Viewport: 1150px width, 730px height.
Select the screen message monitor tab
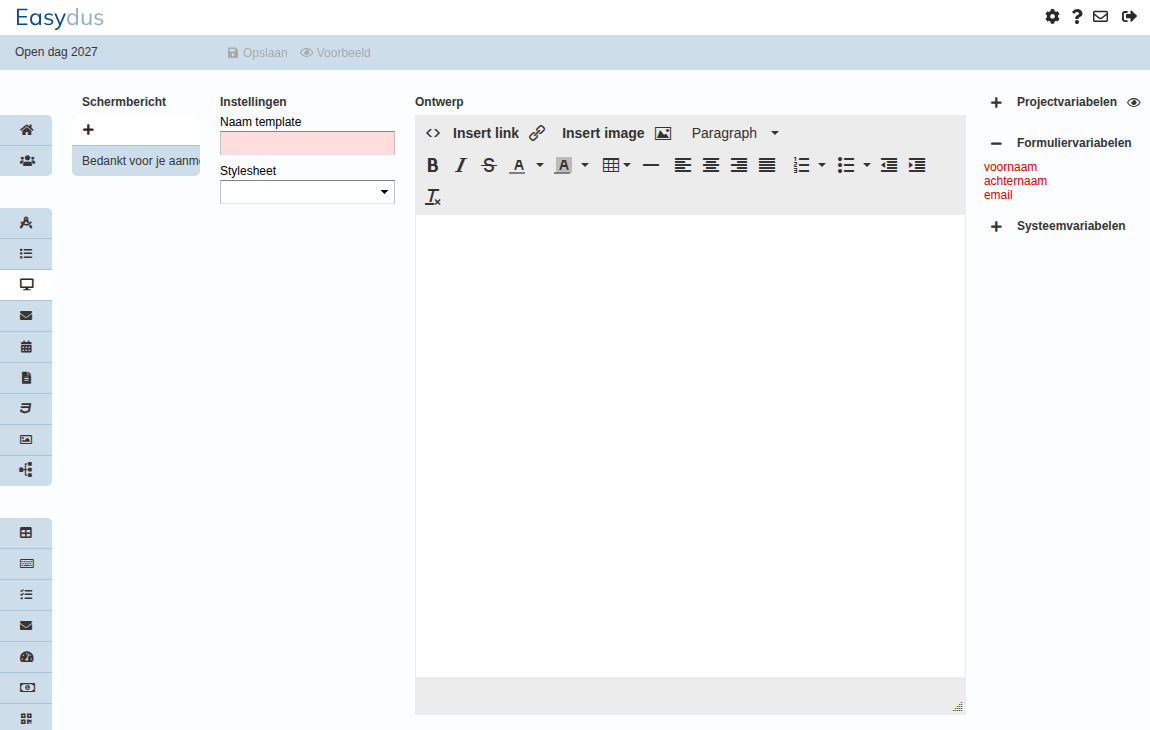(x=26, y=285)
